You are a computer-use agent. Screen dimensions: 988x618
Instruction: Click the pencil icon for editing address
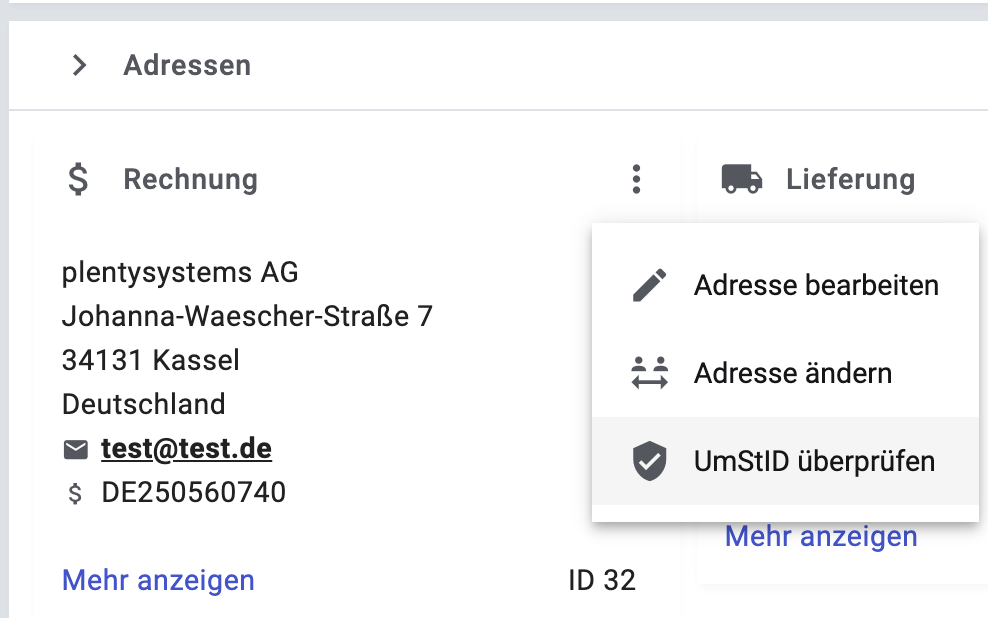[x=651, y=286]
